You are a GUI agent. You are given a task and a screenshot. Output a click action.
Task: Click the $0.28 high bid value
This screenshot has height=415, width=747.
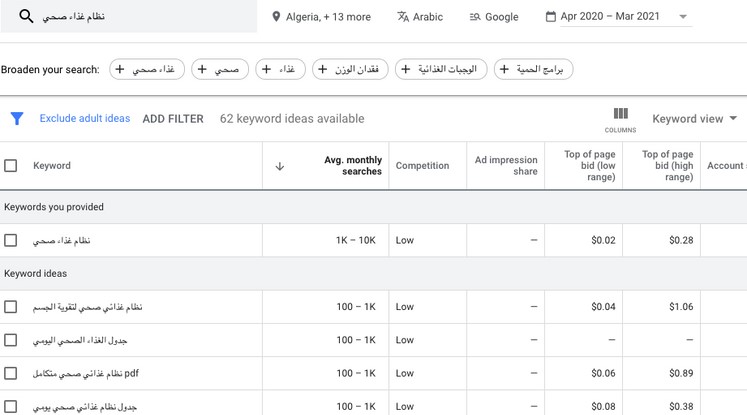(681, 240)
